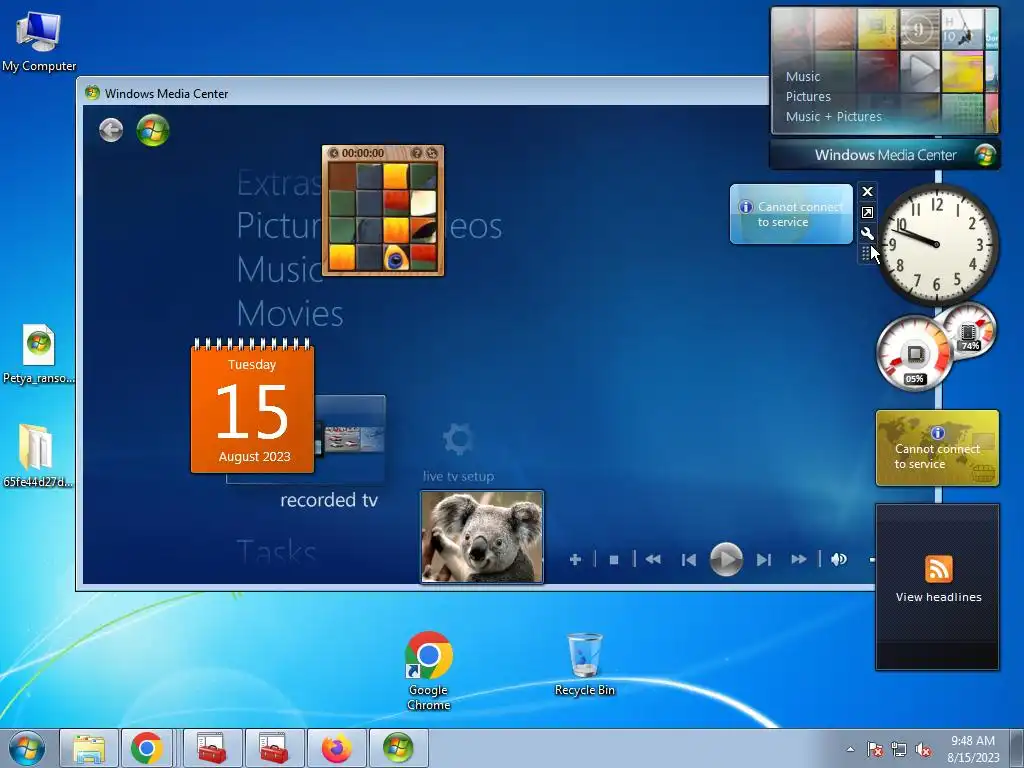
Task: Open My Computer desktop icon
Action: pyautogui.click(x=39, y=42)
